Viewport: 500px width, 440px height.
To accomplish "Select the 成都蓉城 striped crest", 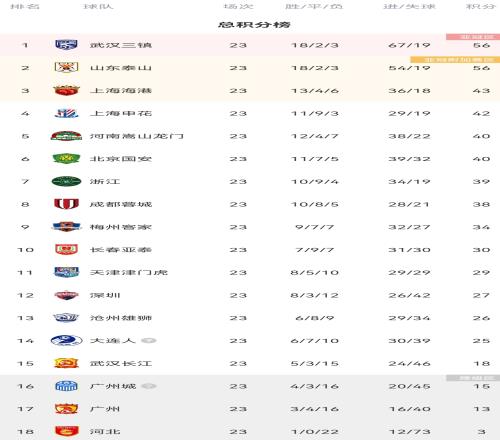I will (66, 204).
